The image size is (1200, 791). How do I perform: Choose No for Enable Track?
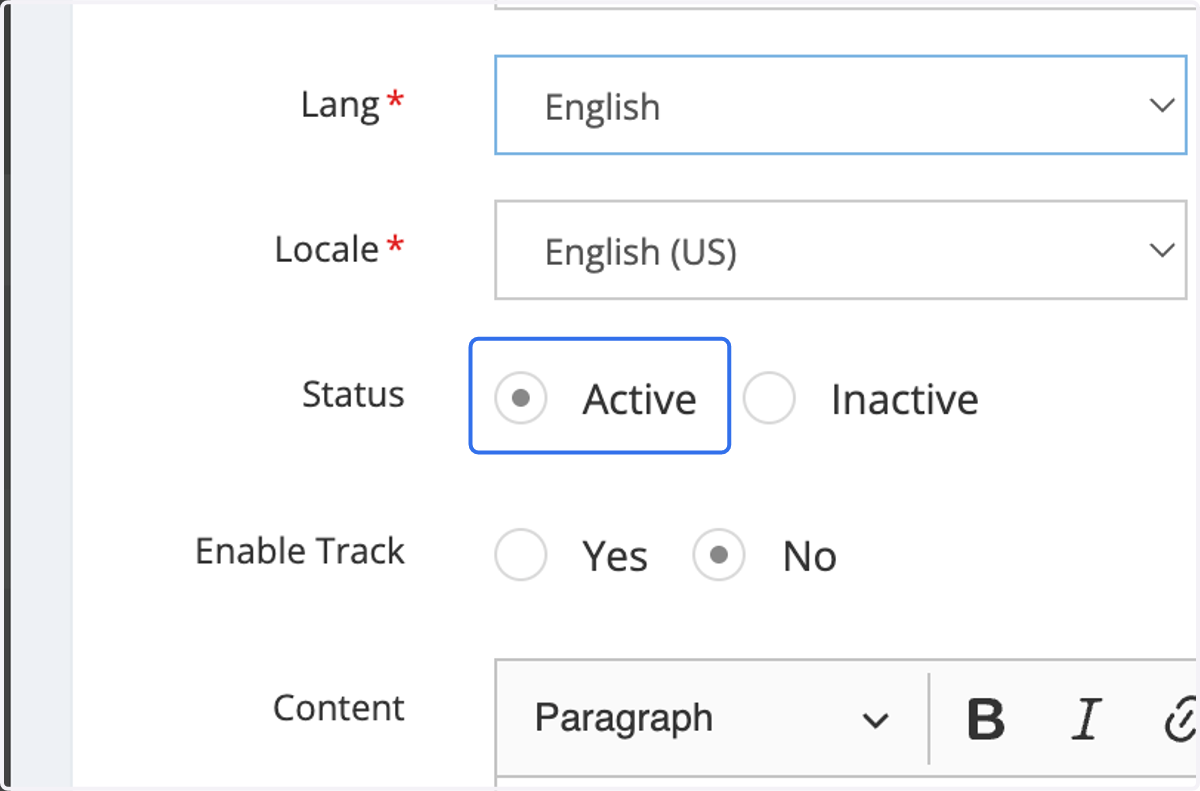point(719,555)
